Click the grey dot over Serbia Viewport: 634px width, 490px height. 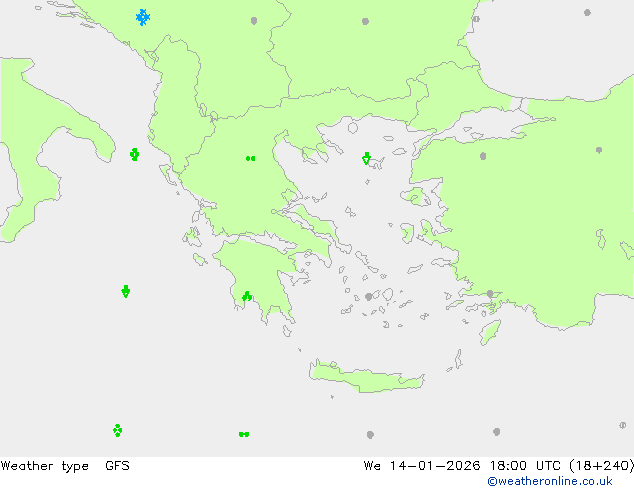[254, 21]
